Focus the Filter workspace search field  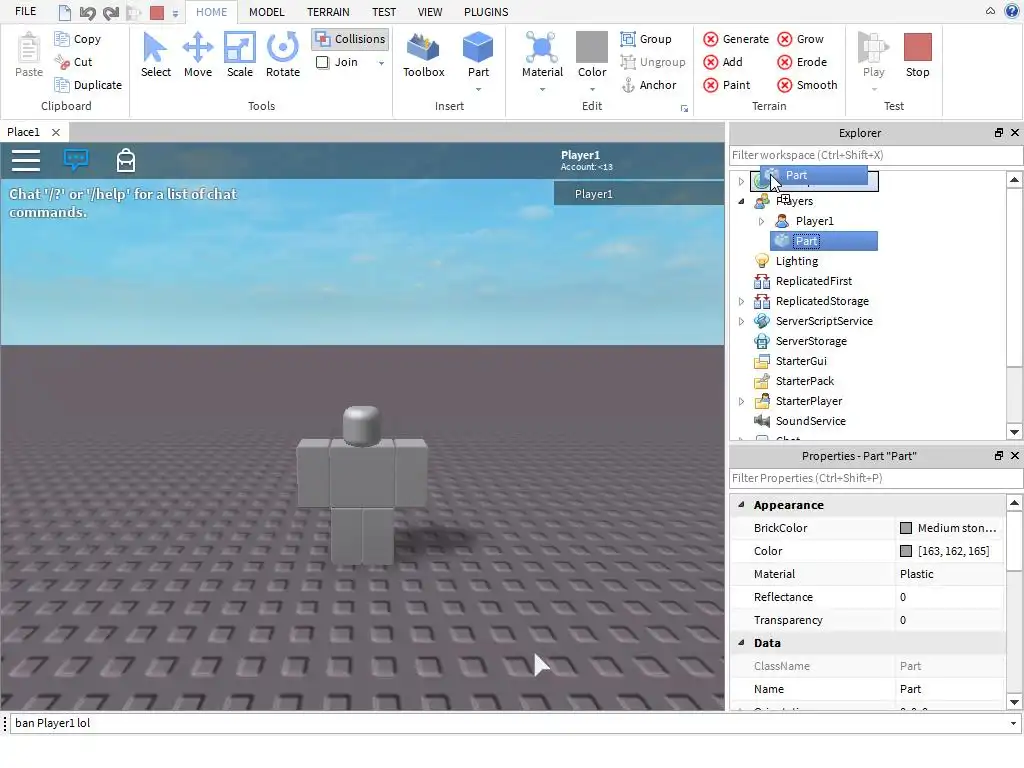pos(876,155)
